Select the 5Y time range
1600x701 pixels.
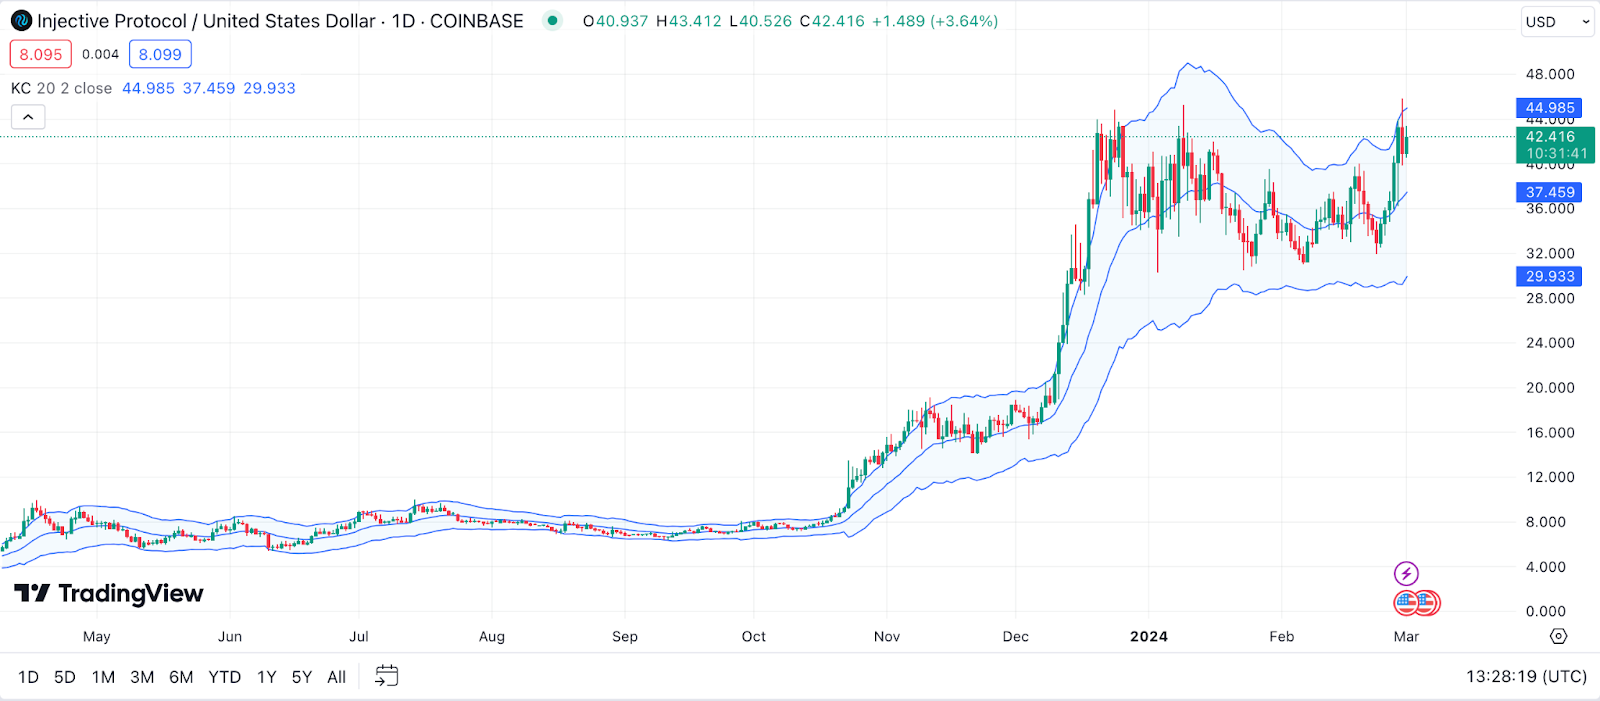coord(302,677)
